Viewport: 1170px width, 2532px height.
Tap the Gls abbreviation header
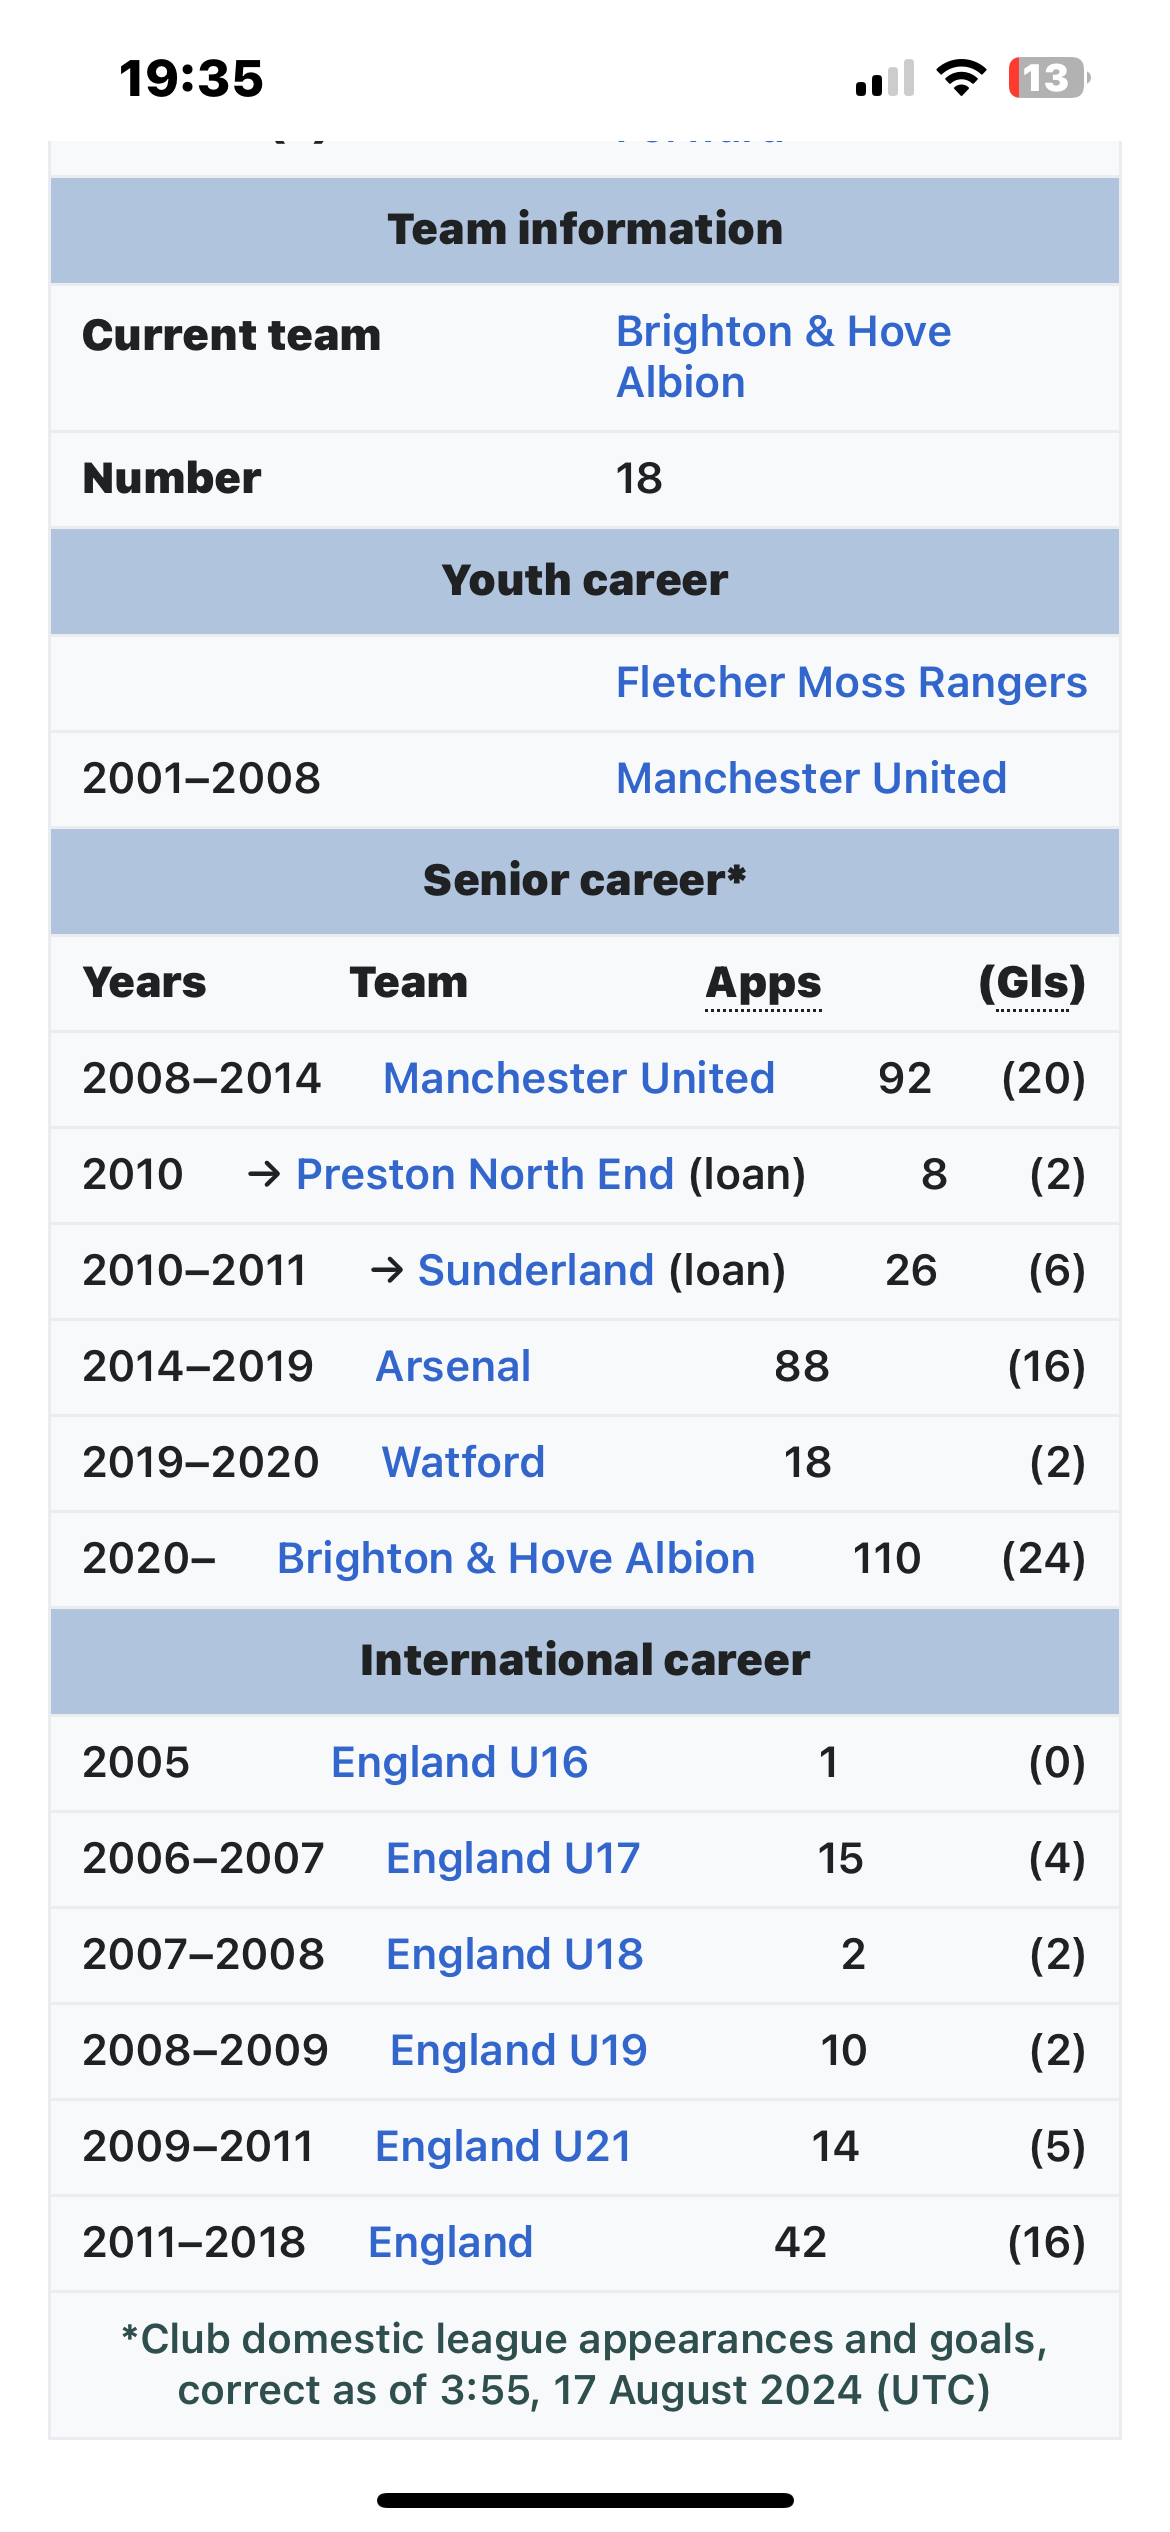(x=1033, y=984)
